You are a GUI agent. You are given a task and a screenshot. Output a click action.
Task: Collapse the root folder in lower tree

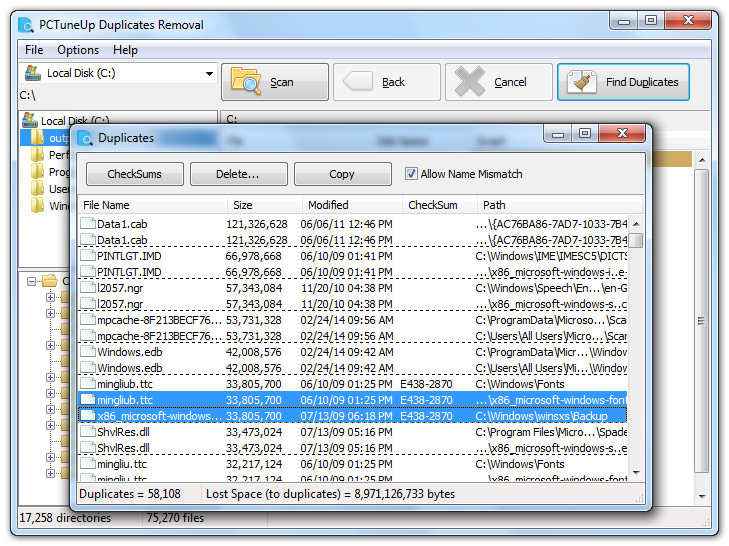(x=31, y=281)
